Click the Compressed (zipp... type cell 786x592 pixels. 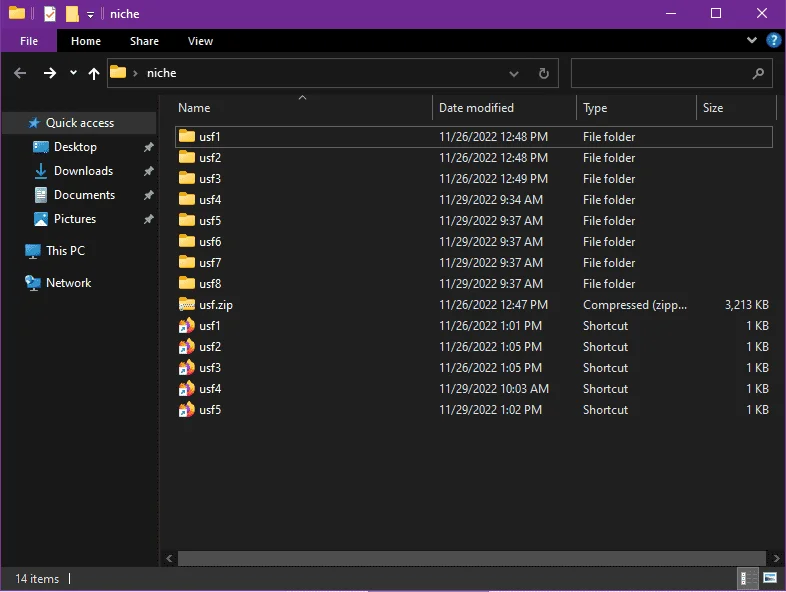point(635,305)
